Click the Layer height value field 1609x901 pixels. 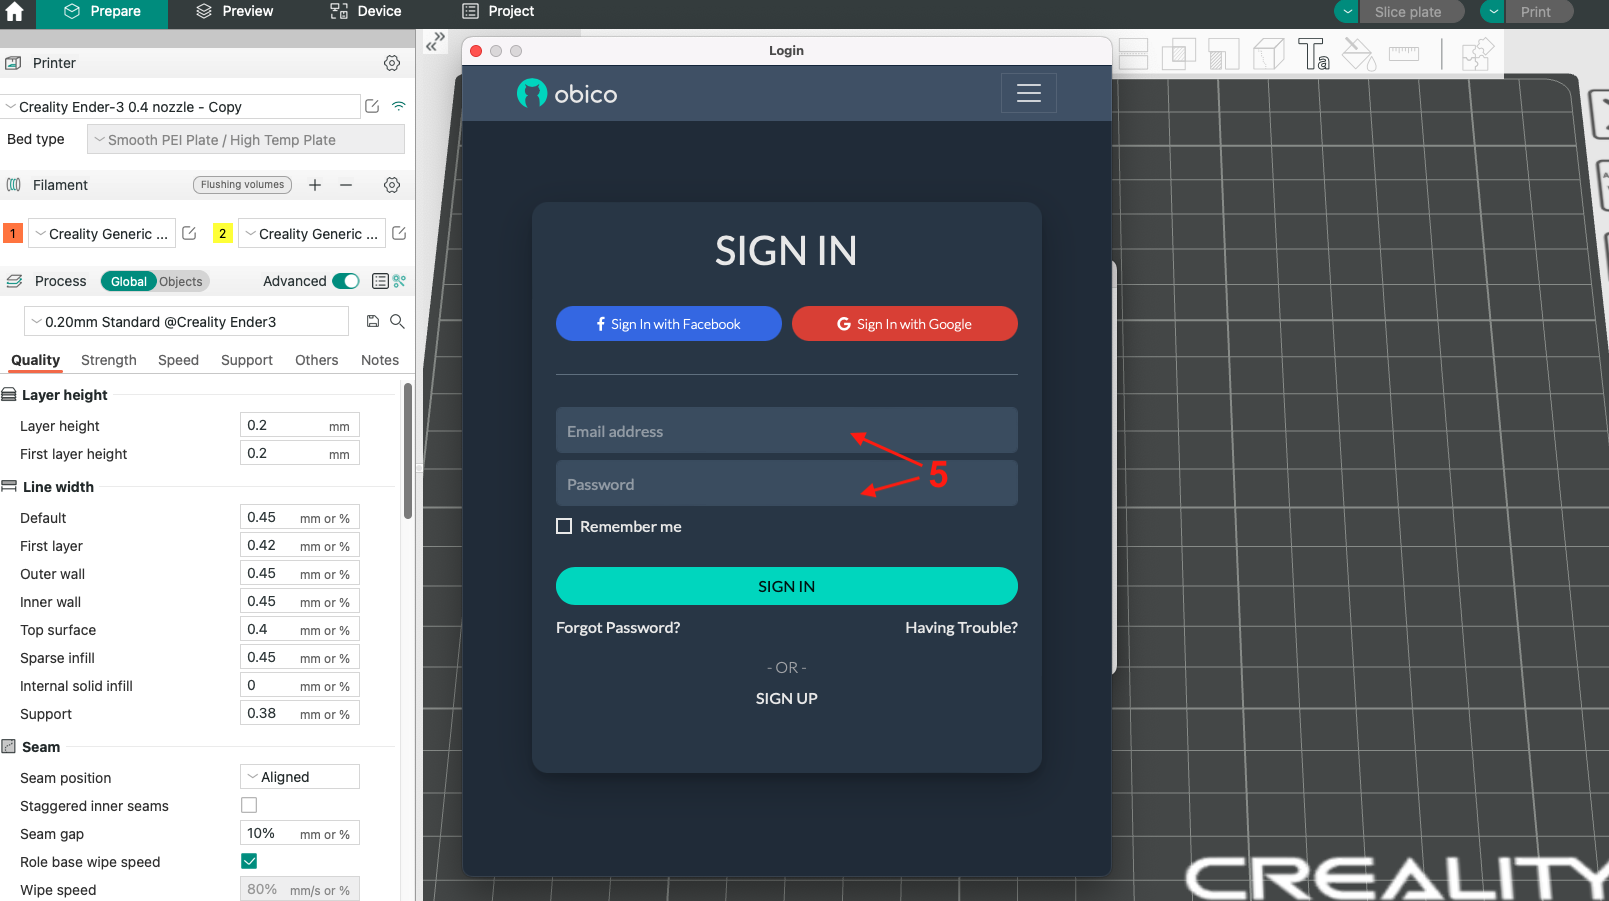click(300, 425)
